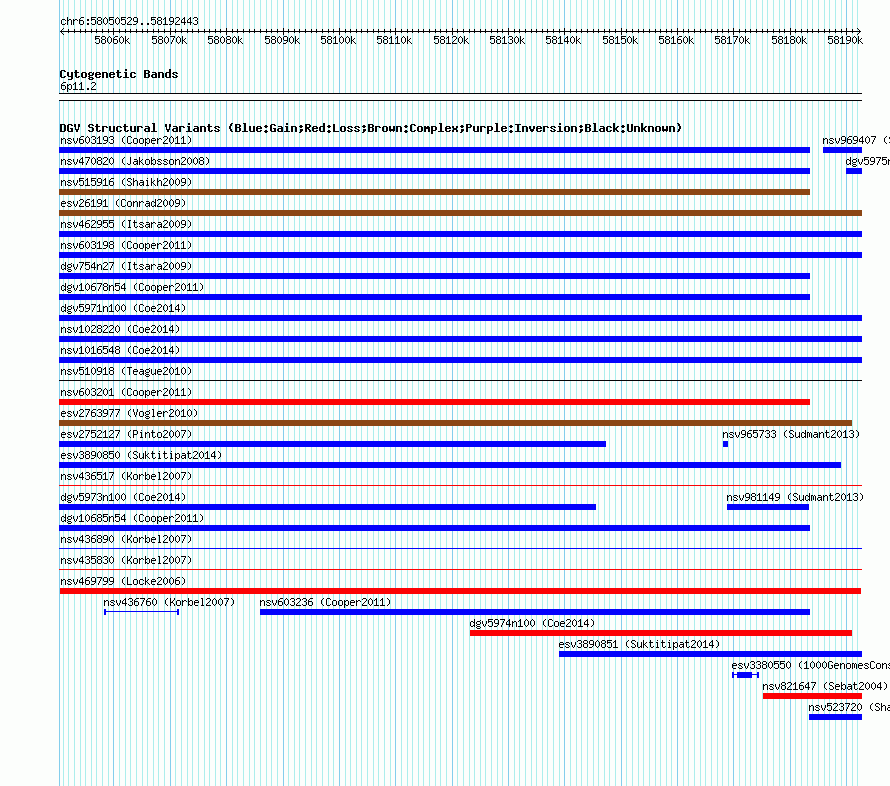Viewport: 890px width, 786px height.
Task: Click the brown bar under esv26191
Action: coord(461,213)
